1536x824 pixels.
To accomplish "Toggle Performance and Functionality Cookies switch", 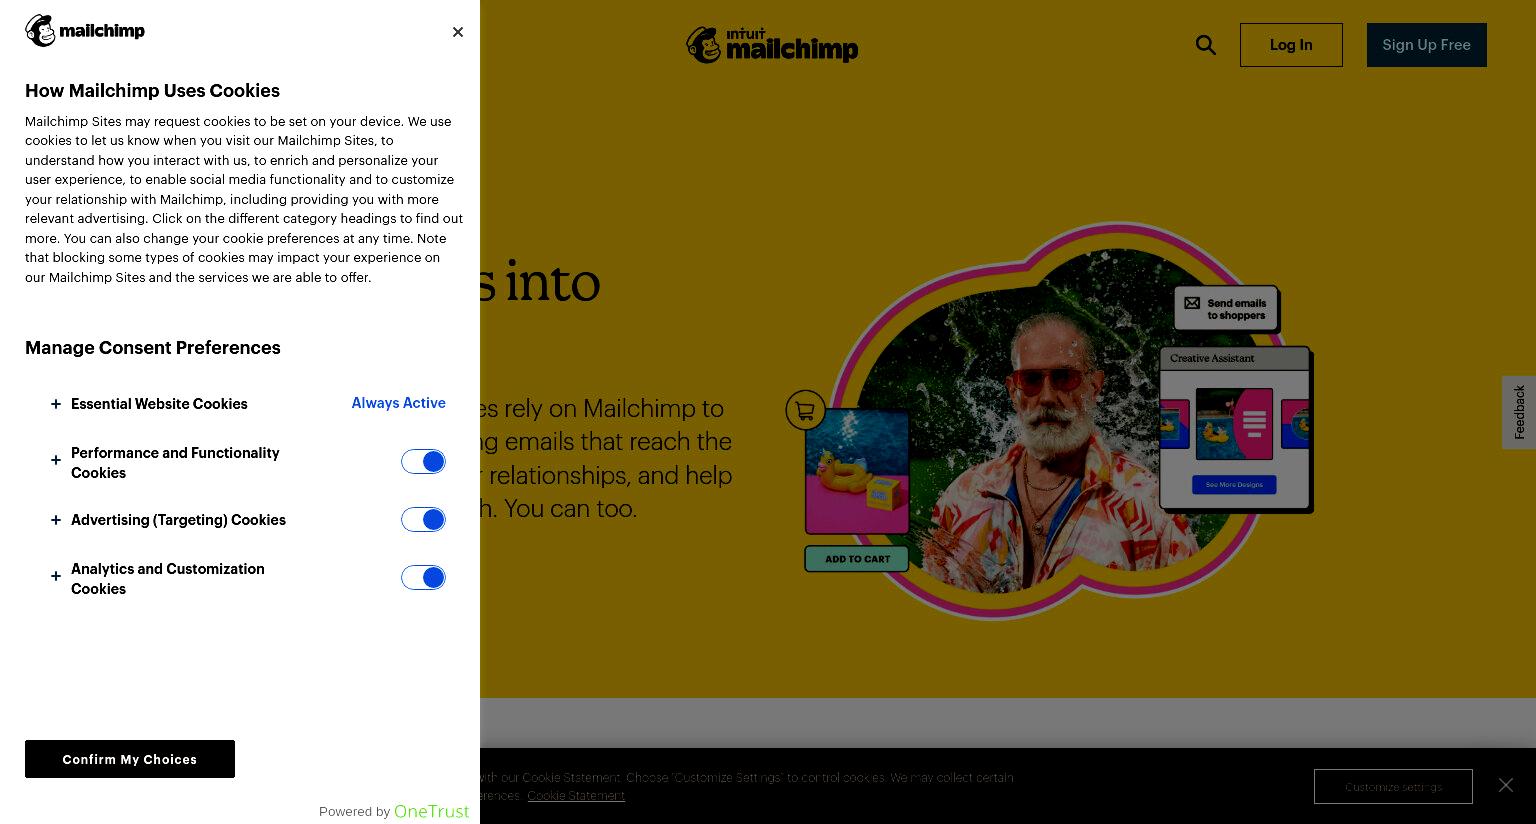I will coord(423,461).
